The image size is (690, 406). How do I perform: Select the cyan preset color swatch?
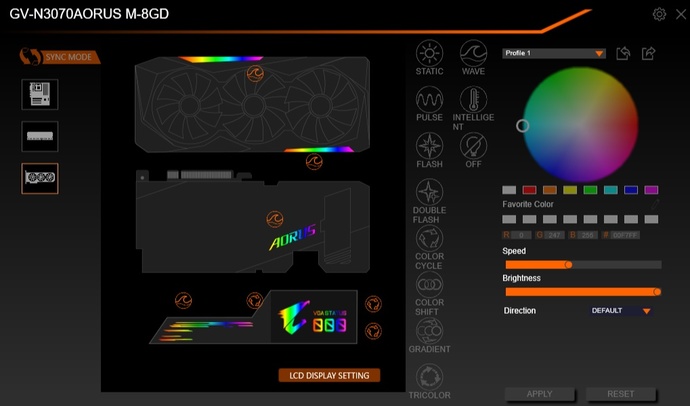(610, 190)
